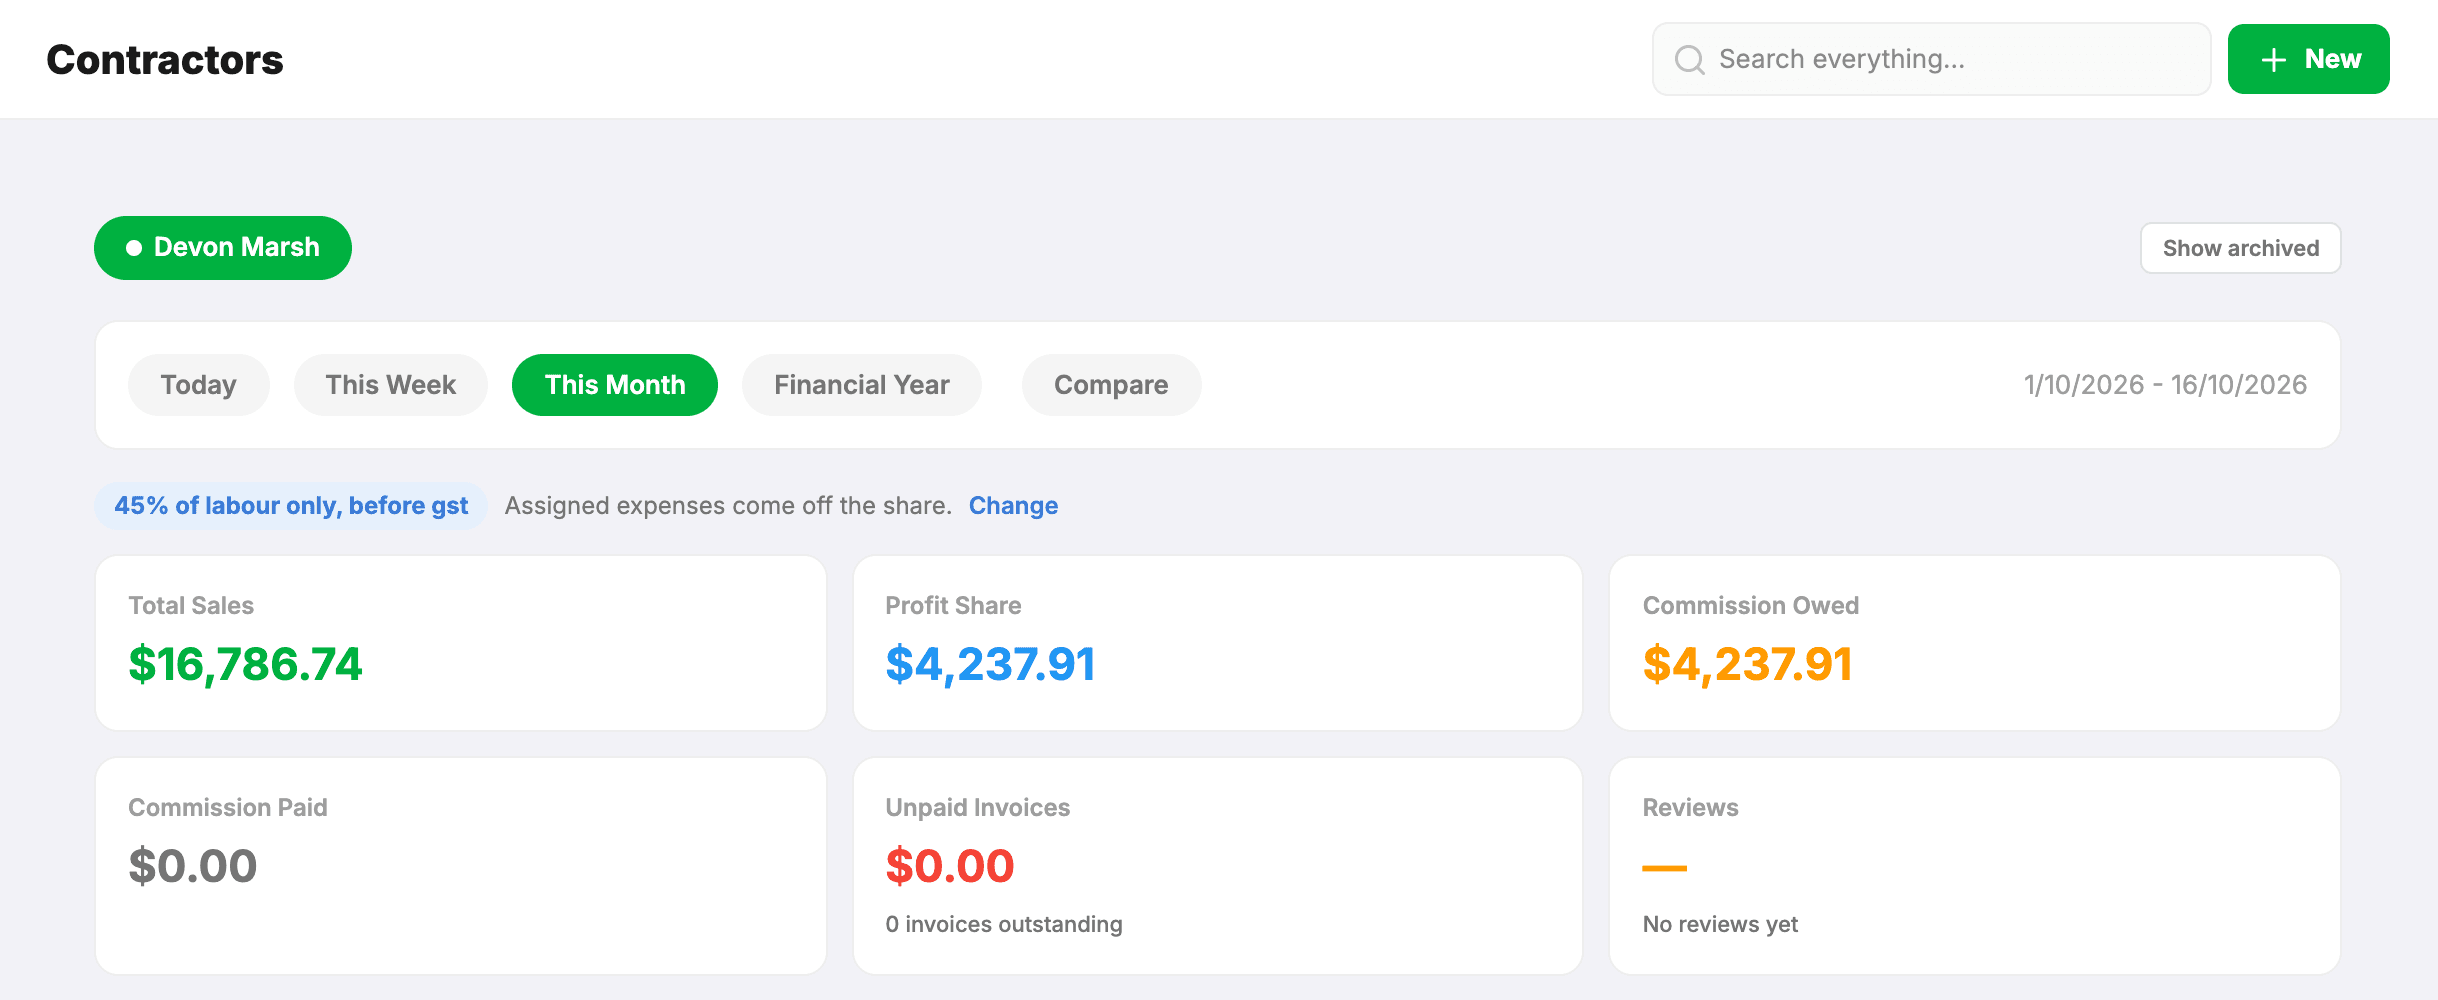The height and width of the screenshot is (1000, 2438).
Task: Click the Contractors page title
Action: pyautogui.click(x=165, y=60)
